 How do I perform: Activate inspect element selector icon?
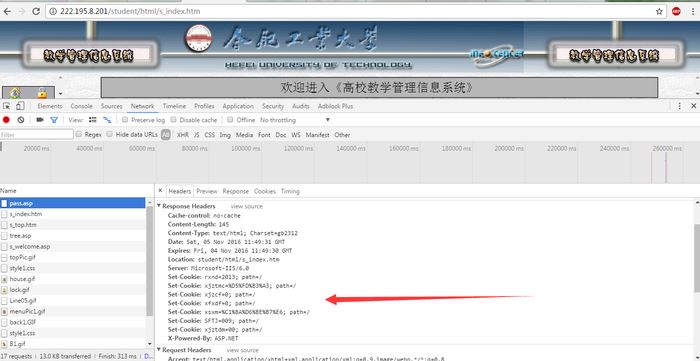[x=7, y=106]
